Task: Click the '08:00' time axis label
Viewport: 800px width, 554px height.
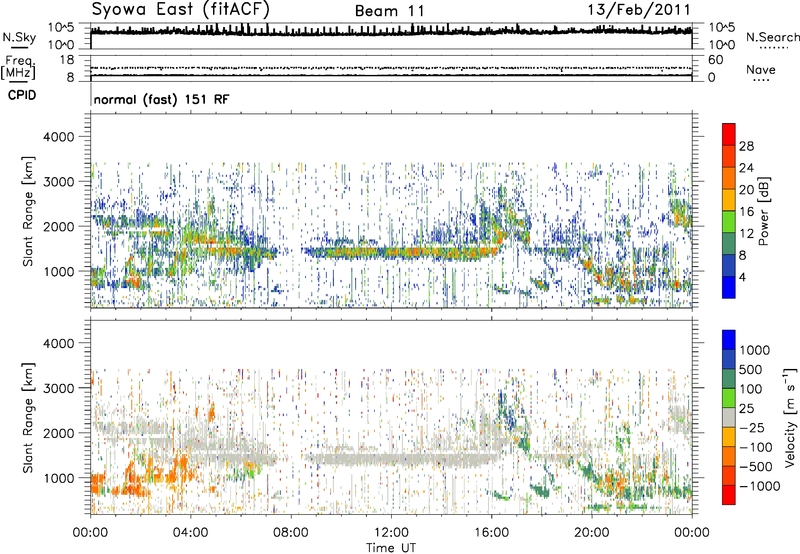Action: [x=291, y=533]
